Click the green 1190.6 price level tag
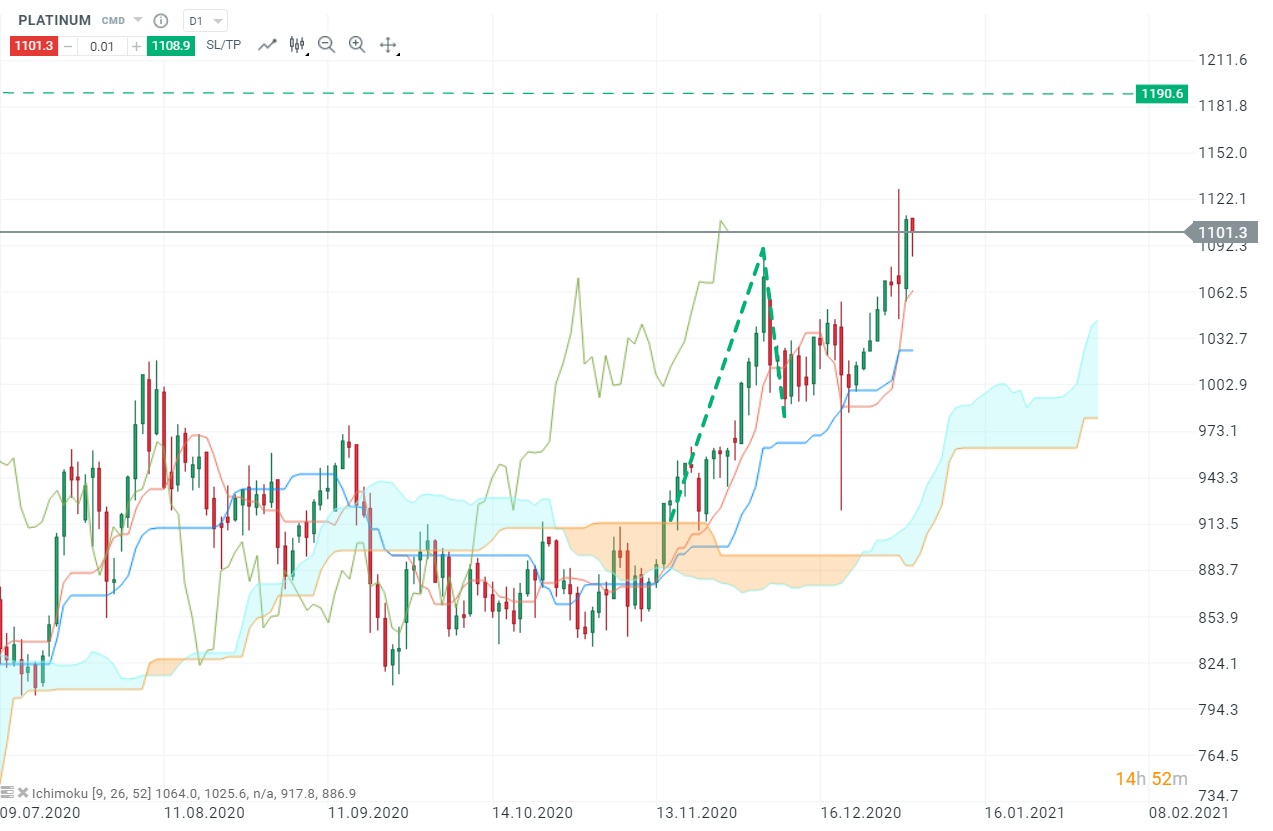Screen dimensions: 1273x831 [1161, 94]
